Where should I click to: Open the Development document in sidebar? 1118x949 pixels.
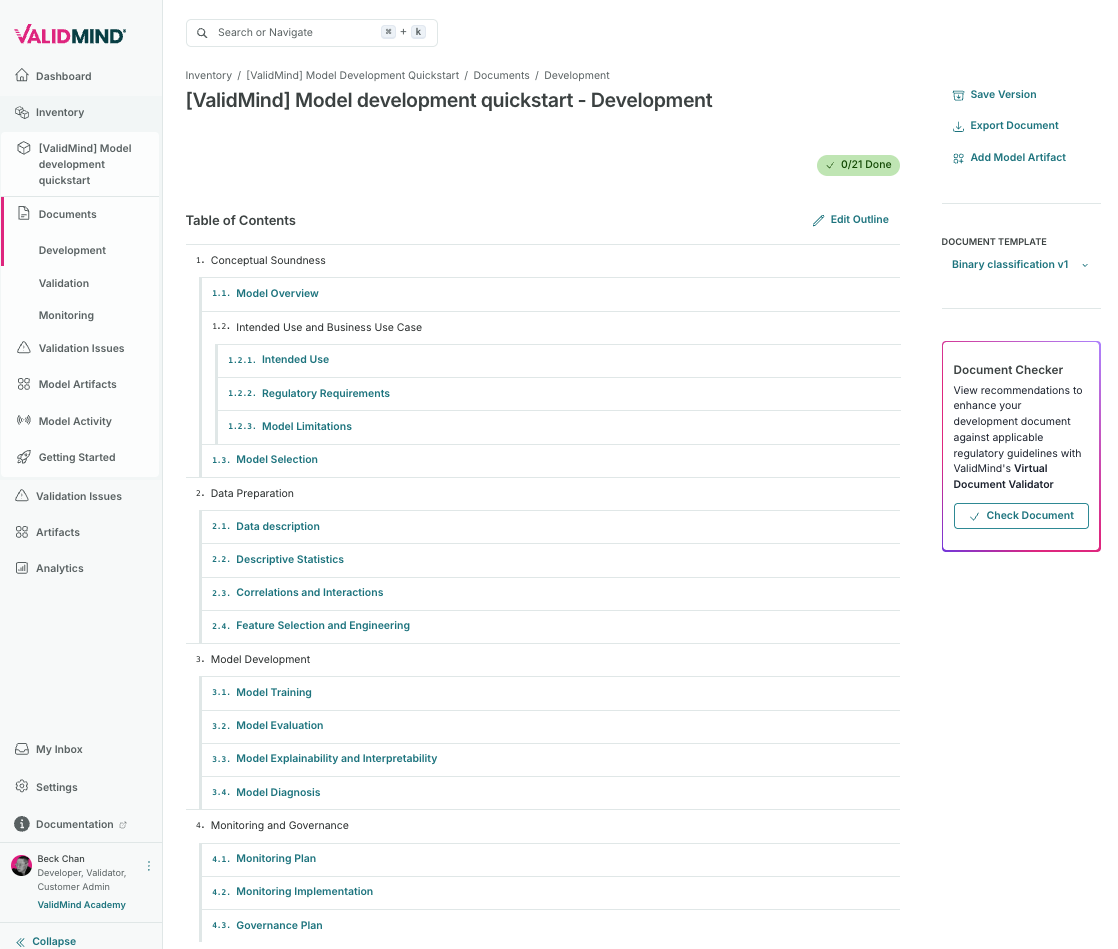(x=72, y=250)
